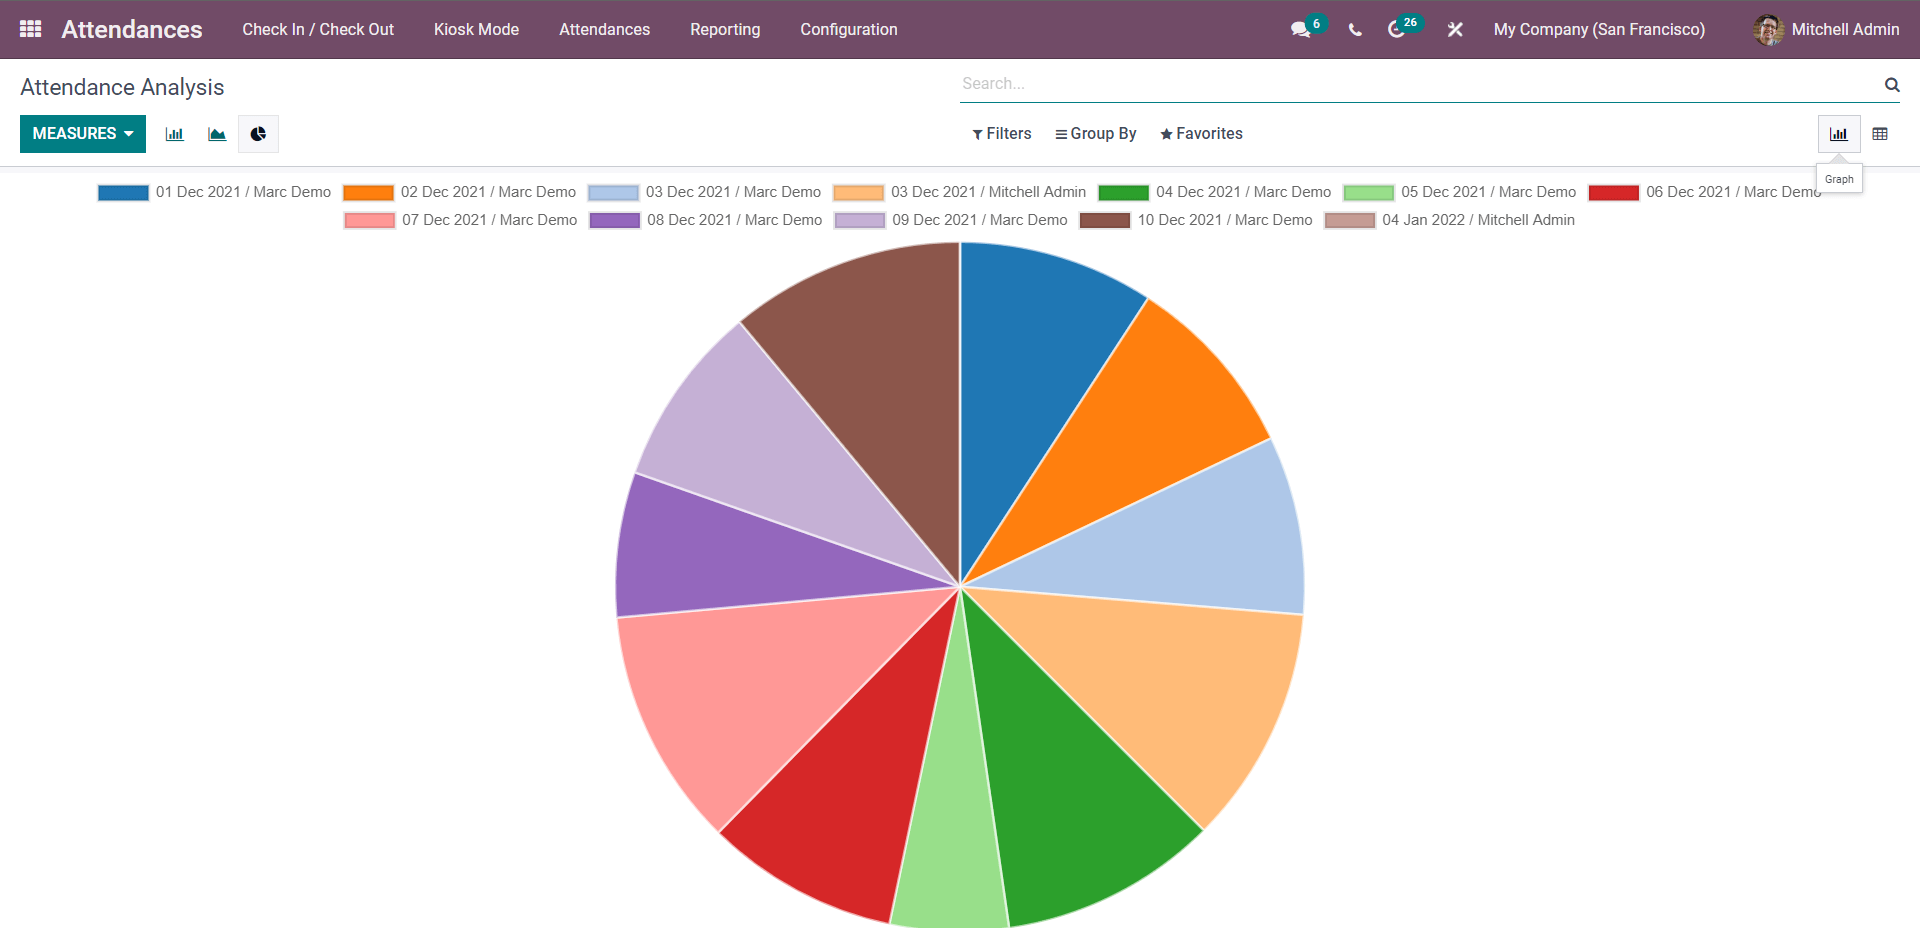The image size is (1920, 928).
Task: Click the debug tools wrench icon
Action: [1455, 30]
